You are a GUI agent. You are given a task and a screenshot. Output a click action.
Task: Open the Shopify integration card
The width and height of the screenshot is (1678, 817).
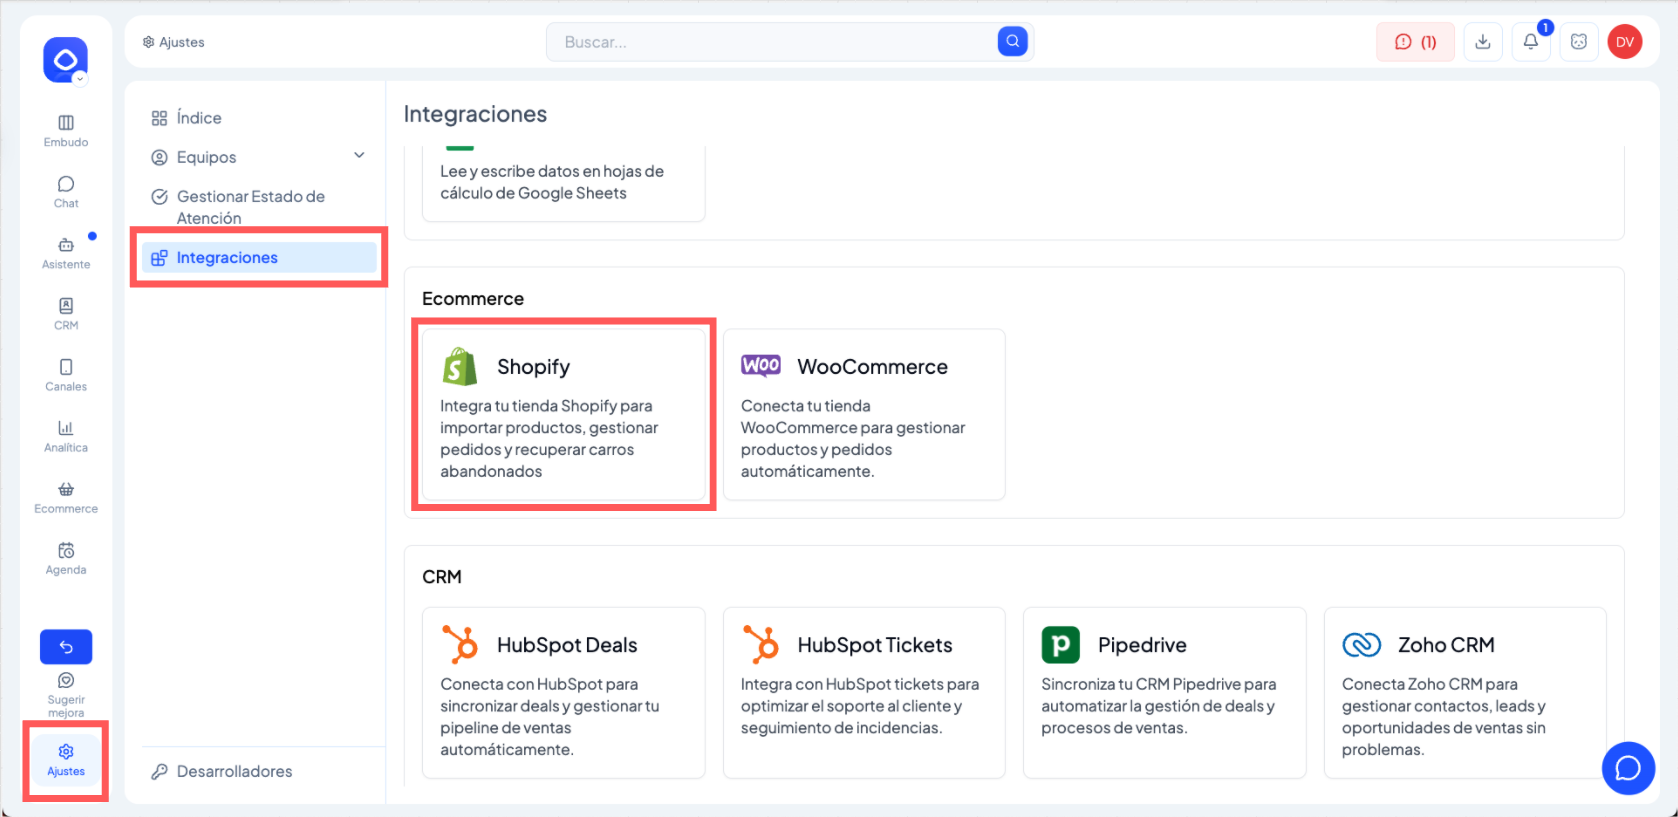[564, 415]
